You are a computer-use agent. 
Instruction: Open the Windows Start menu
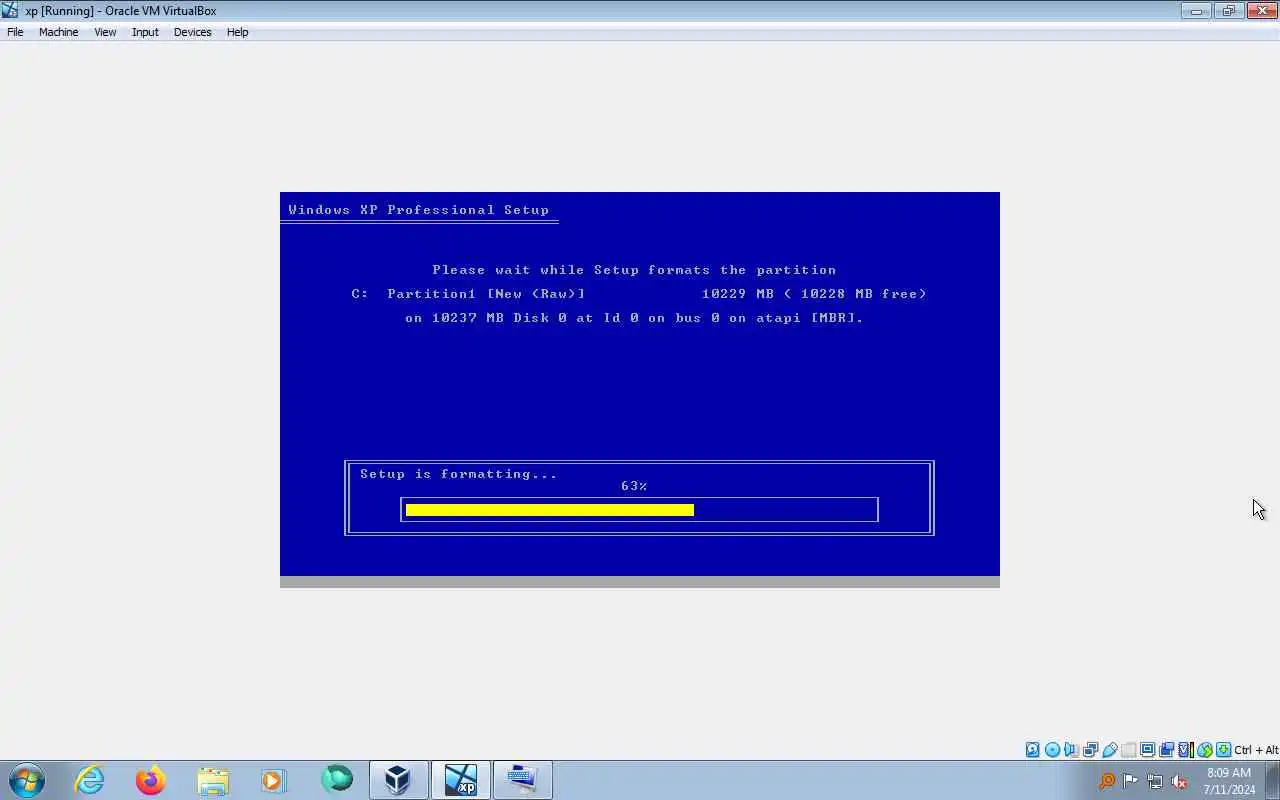[x=26, y=780]
